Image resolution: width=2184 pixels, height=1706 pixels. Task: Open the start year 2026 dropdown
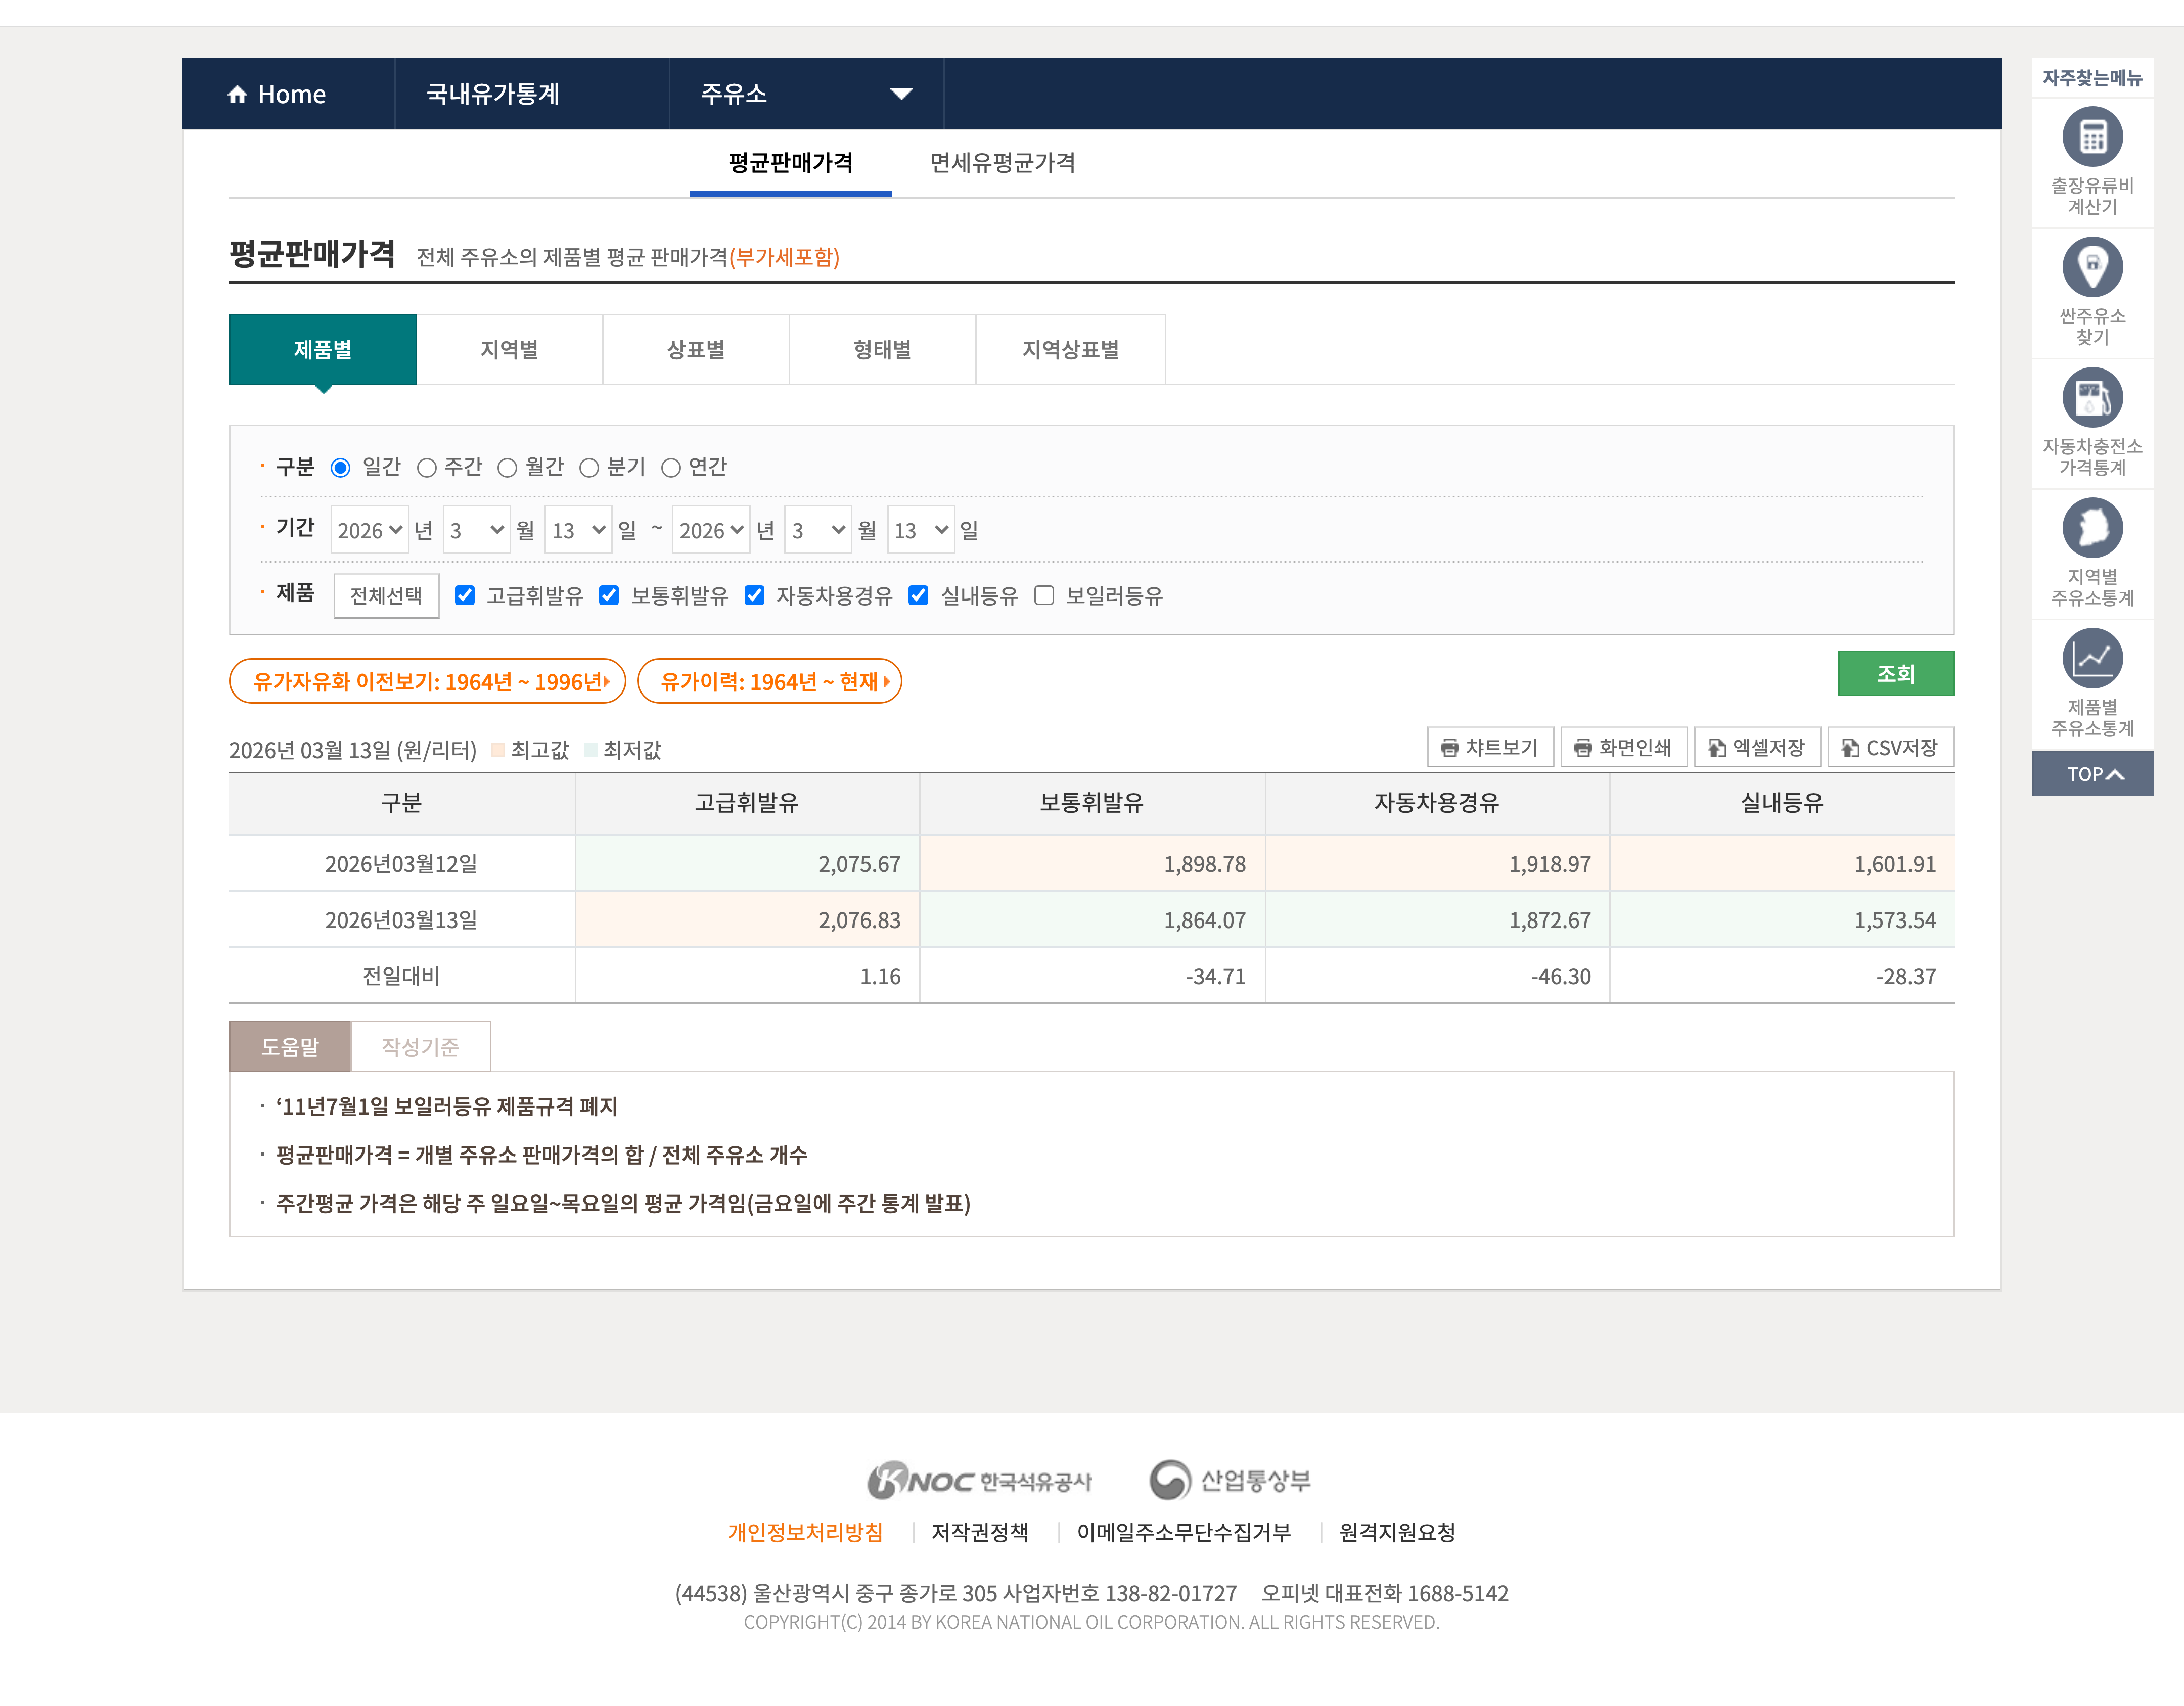coord(369,530)
